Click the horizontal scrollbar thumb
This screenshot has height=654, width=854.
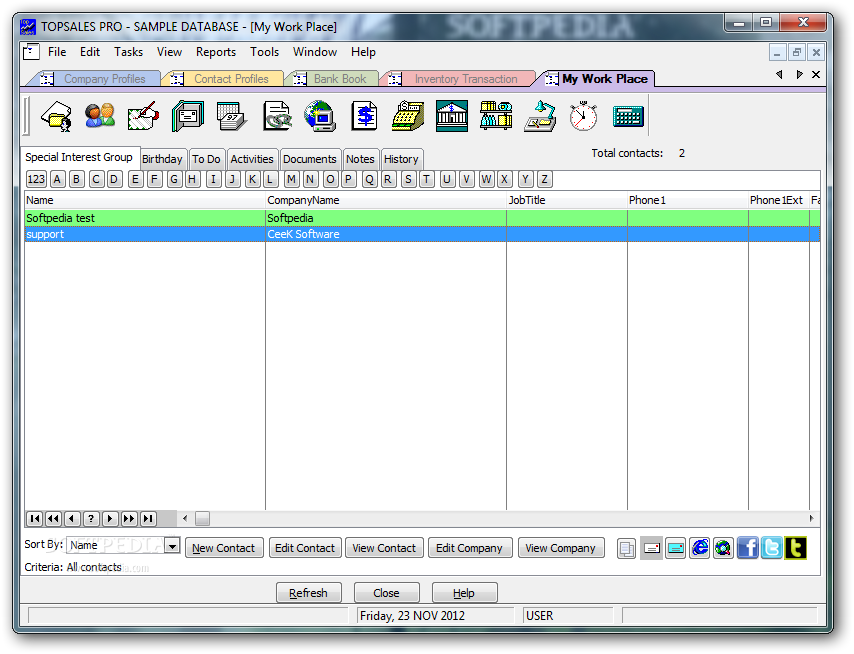(x=203, y=518)
